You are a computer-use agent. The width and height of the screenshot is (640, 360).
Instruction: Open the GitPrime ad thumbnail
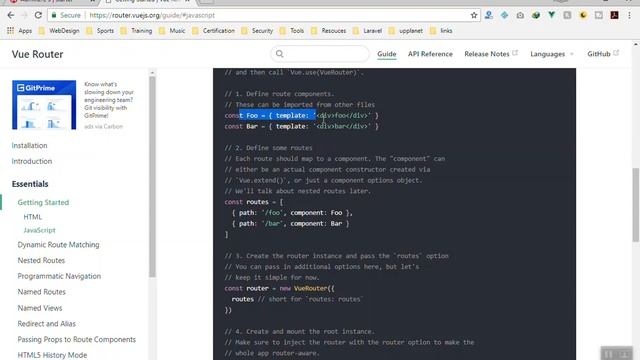coord(44,104)
